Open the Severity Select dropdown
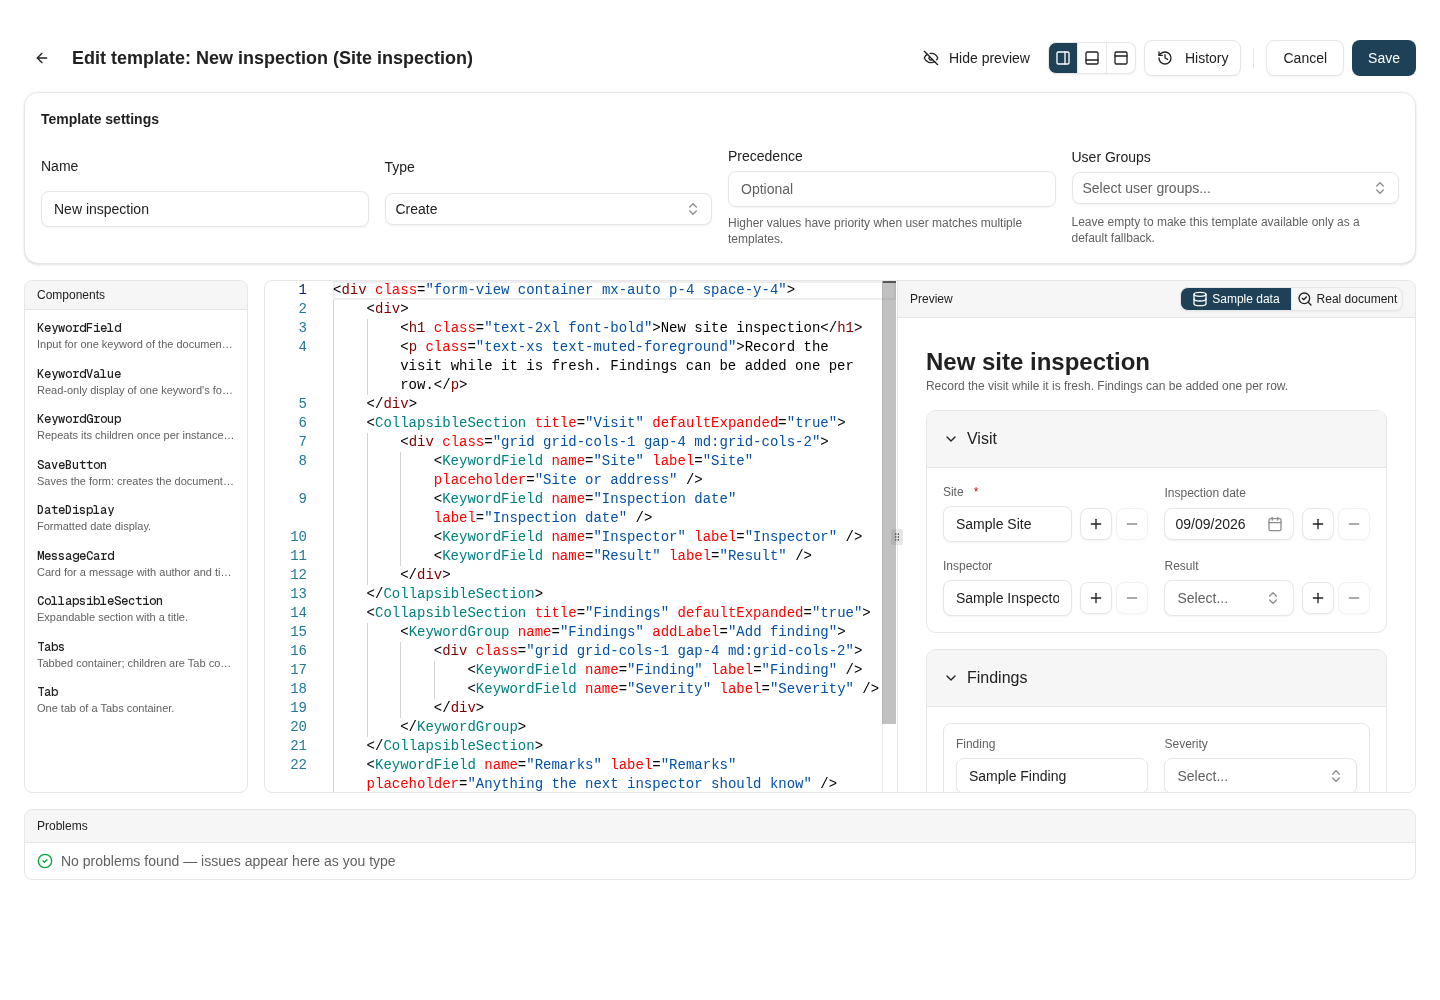Viewport: 1440px width, 1000px height. click(1260, 776)
